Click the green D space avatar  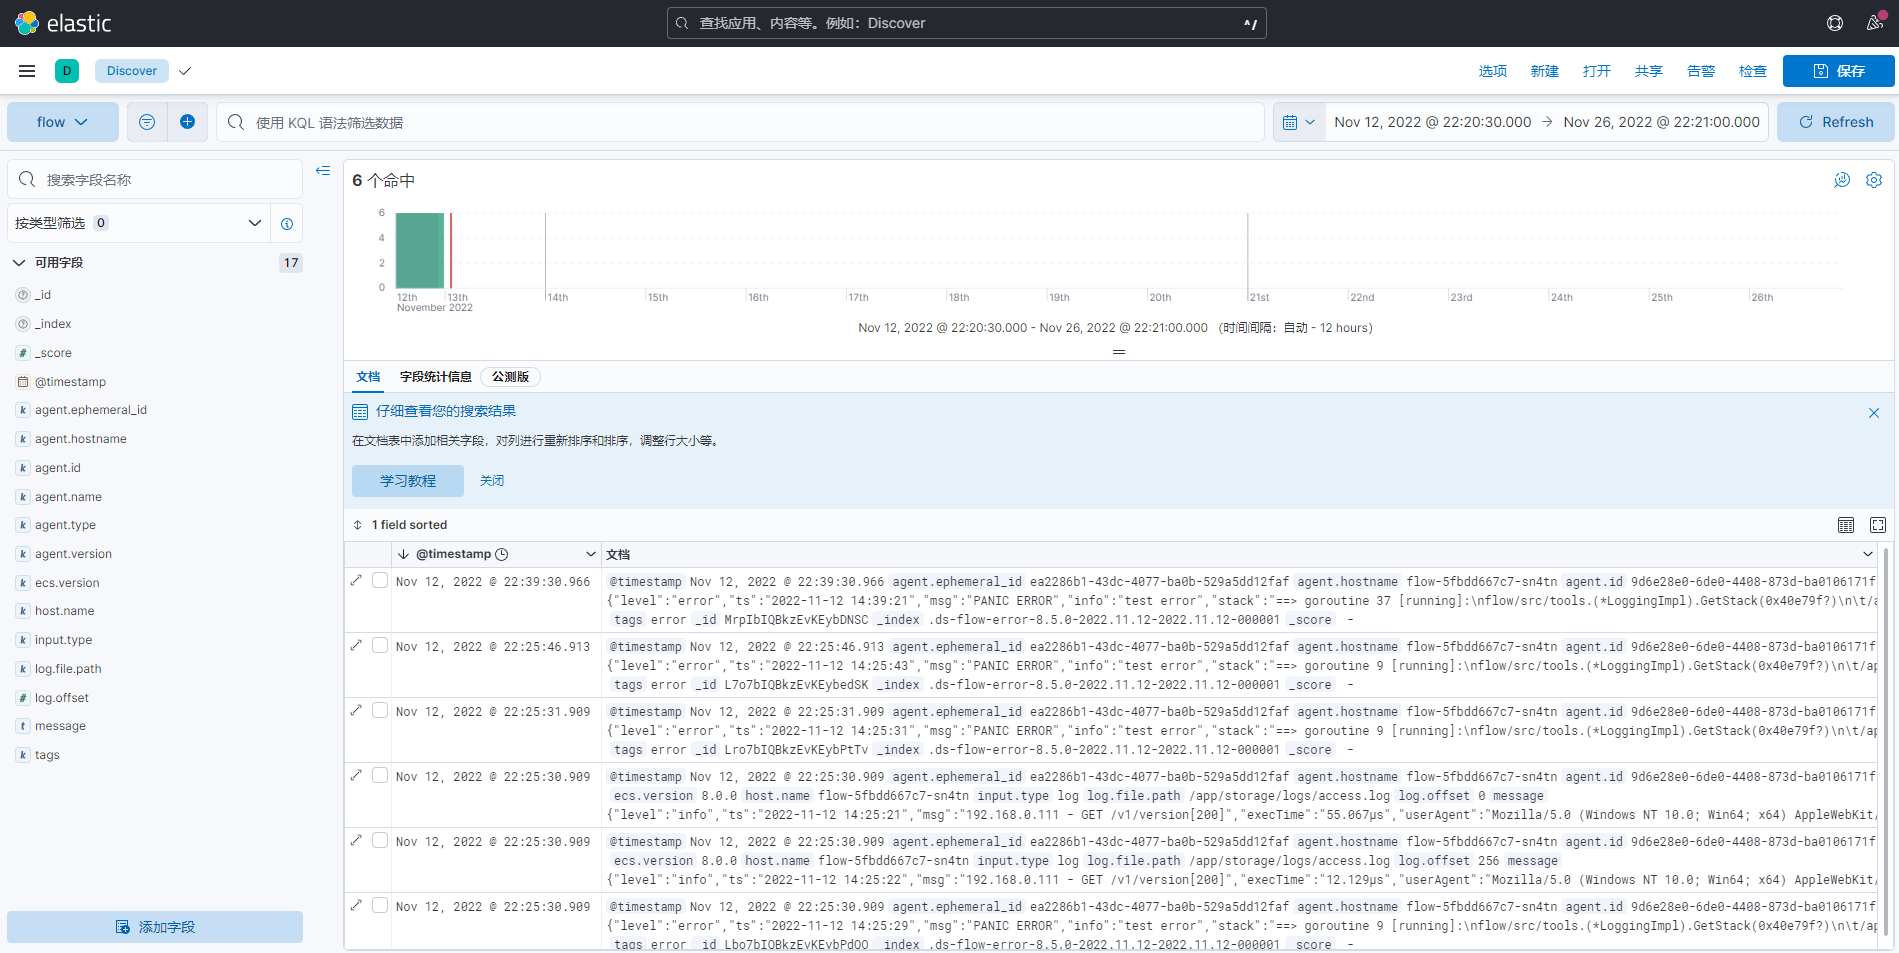(x=67, y=71)
